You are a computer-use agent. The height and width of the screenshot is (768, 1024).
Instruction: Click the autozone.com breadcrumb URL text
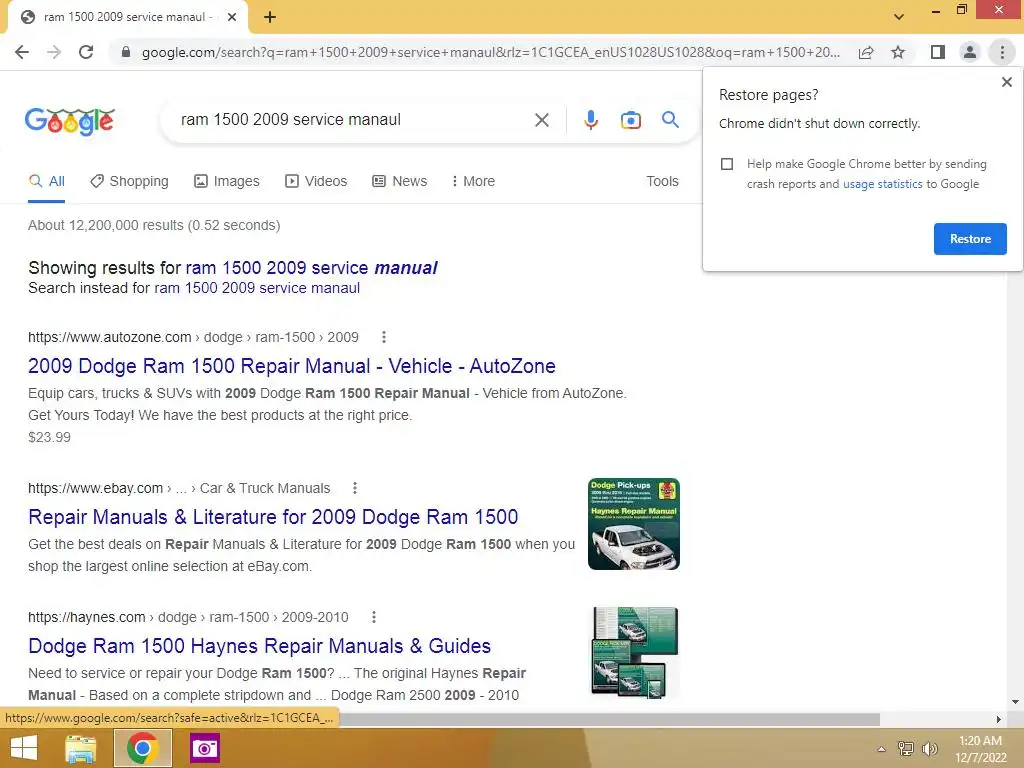(x=193, y=337)
